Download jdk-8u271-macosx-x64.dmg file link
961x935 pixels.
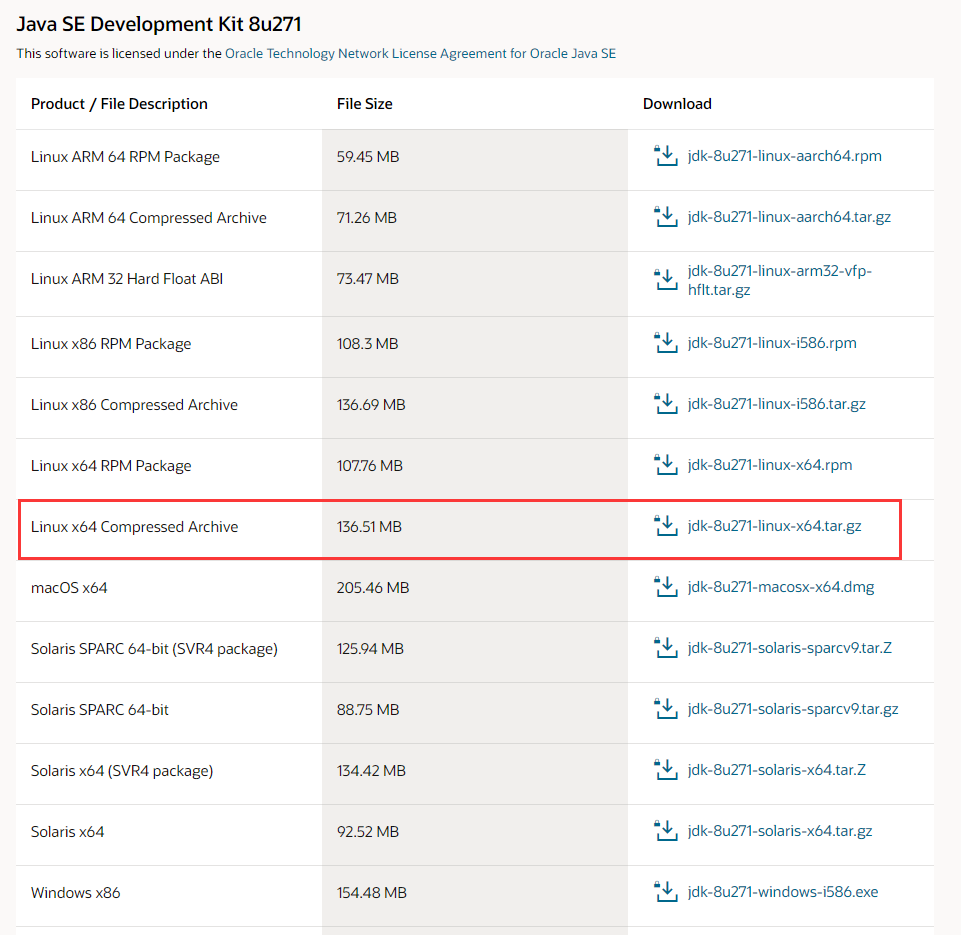[781, 587]
